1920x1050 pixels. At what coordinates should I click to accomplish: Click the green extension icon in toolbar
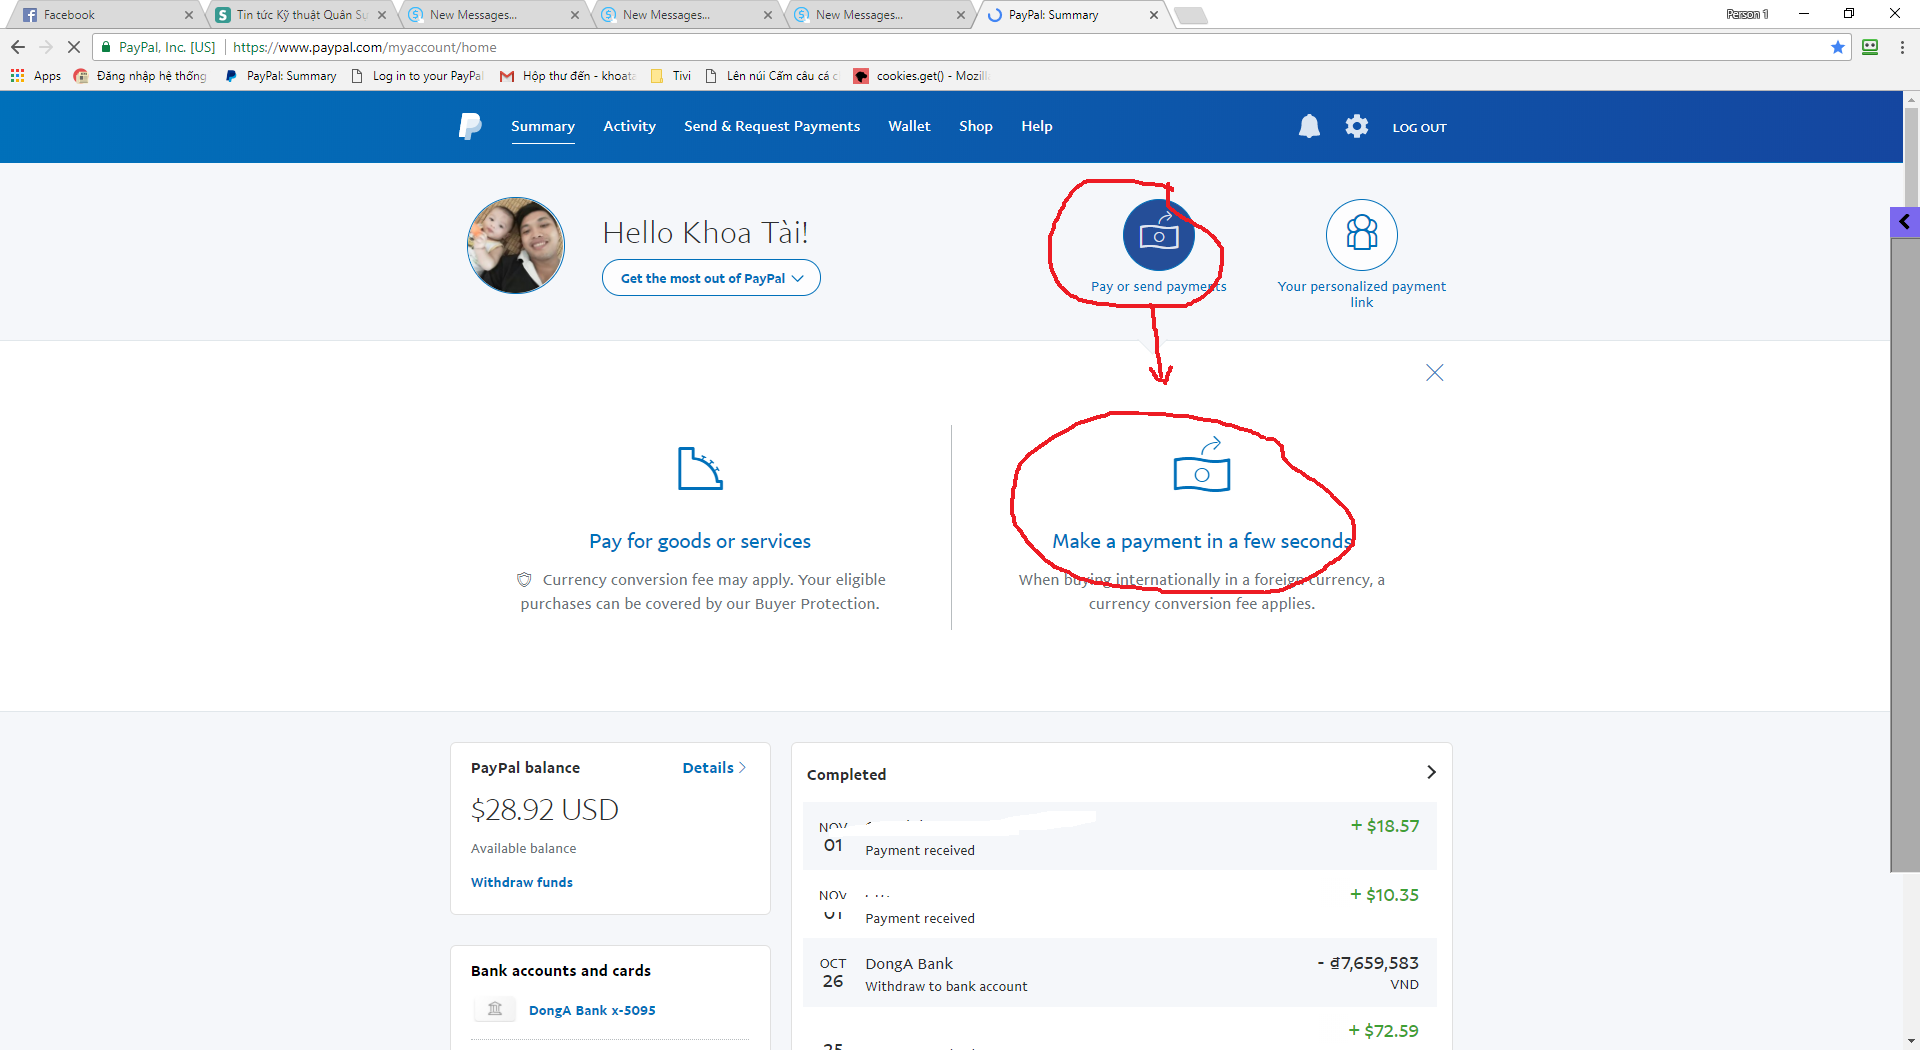(1870, 47)
